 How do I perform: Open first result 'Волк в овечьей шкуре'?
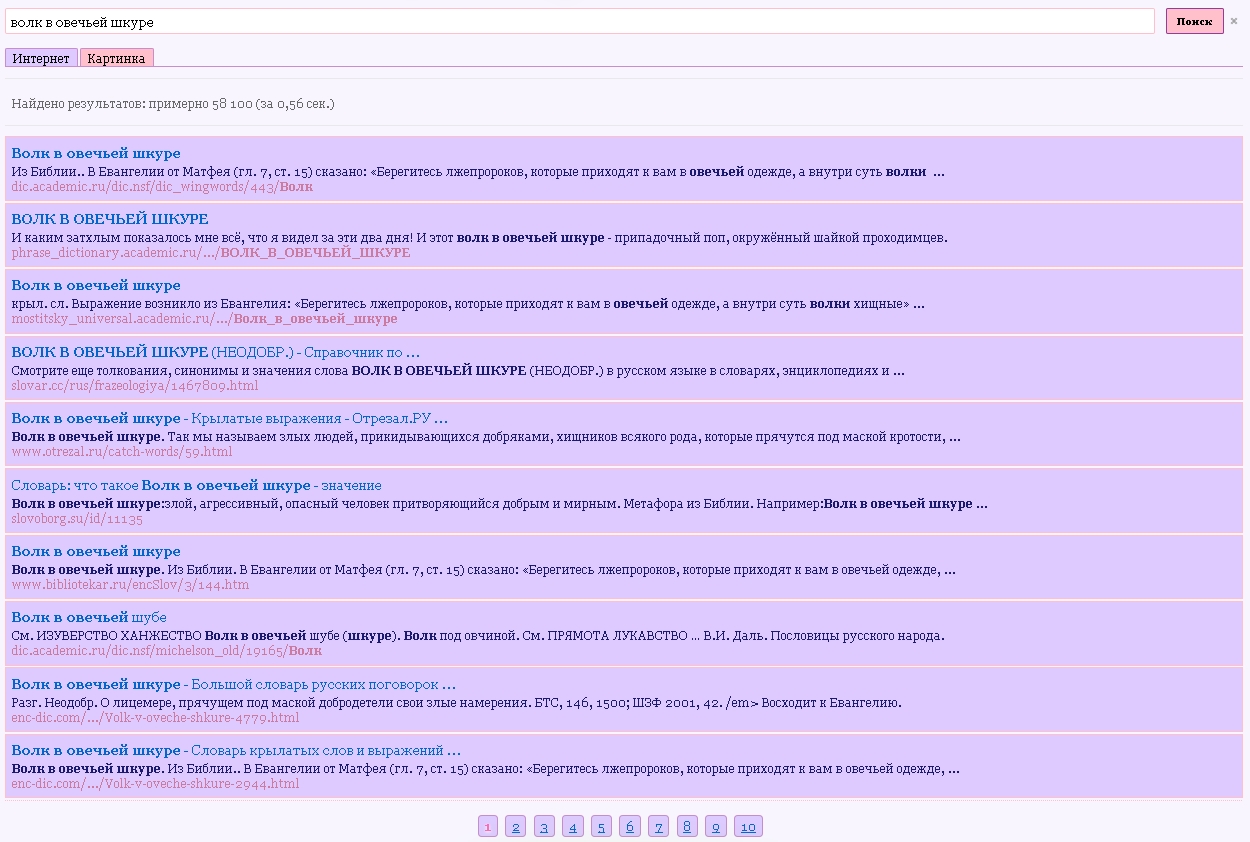[96, 153]
